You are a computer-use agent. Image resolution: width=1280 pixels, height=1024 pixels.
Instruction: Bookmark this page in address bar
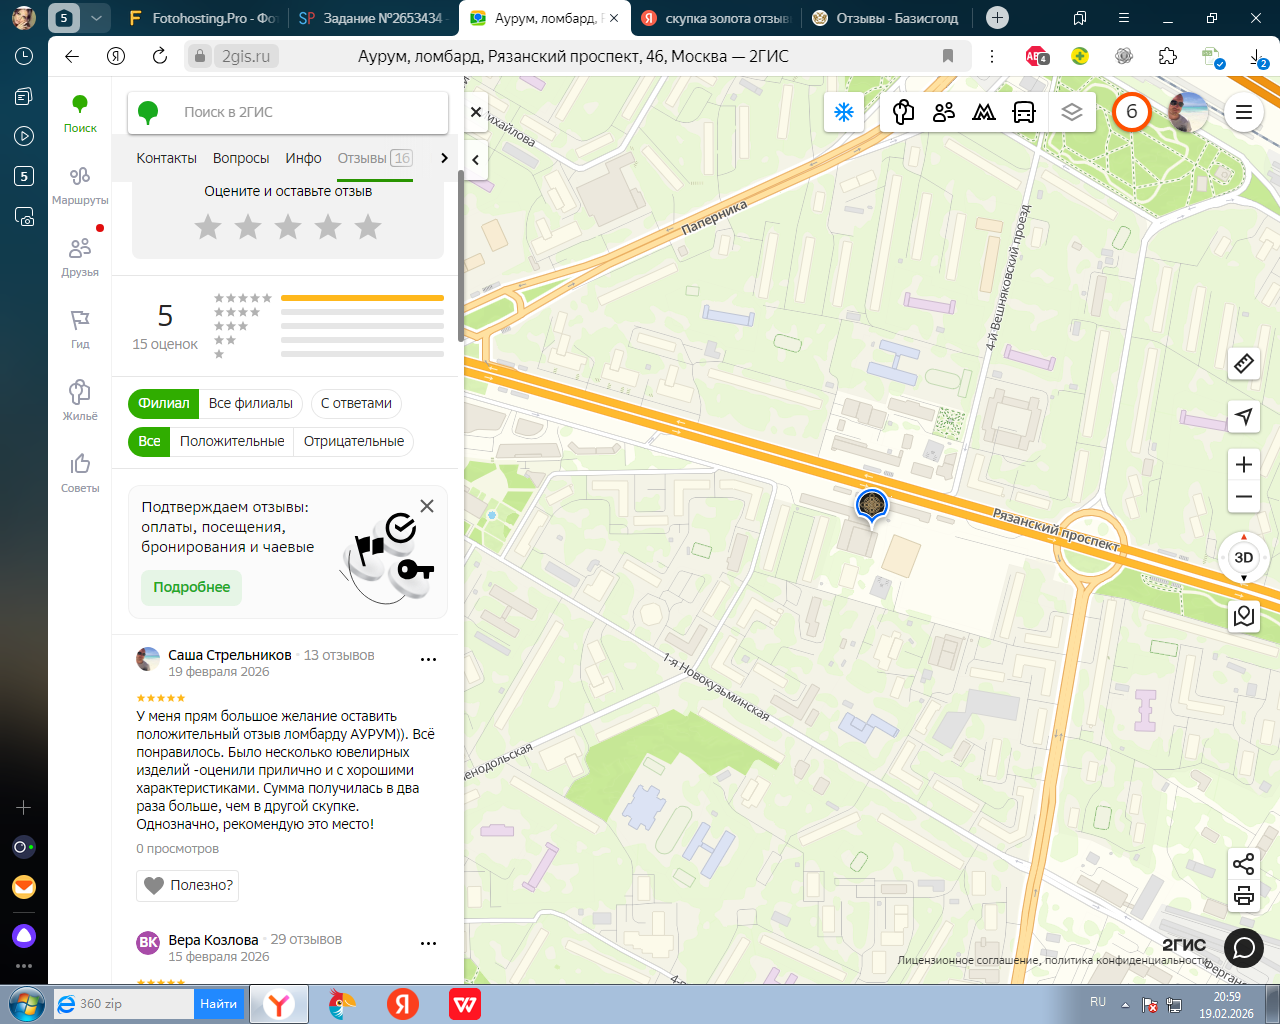point(948,56)
